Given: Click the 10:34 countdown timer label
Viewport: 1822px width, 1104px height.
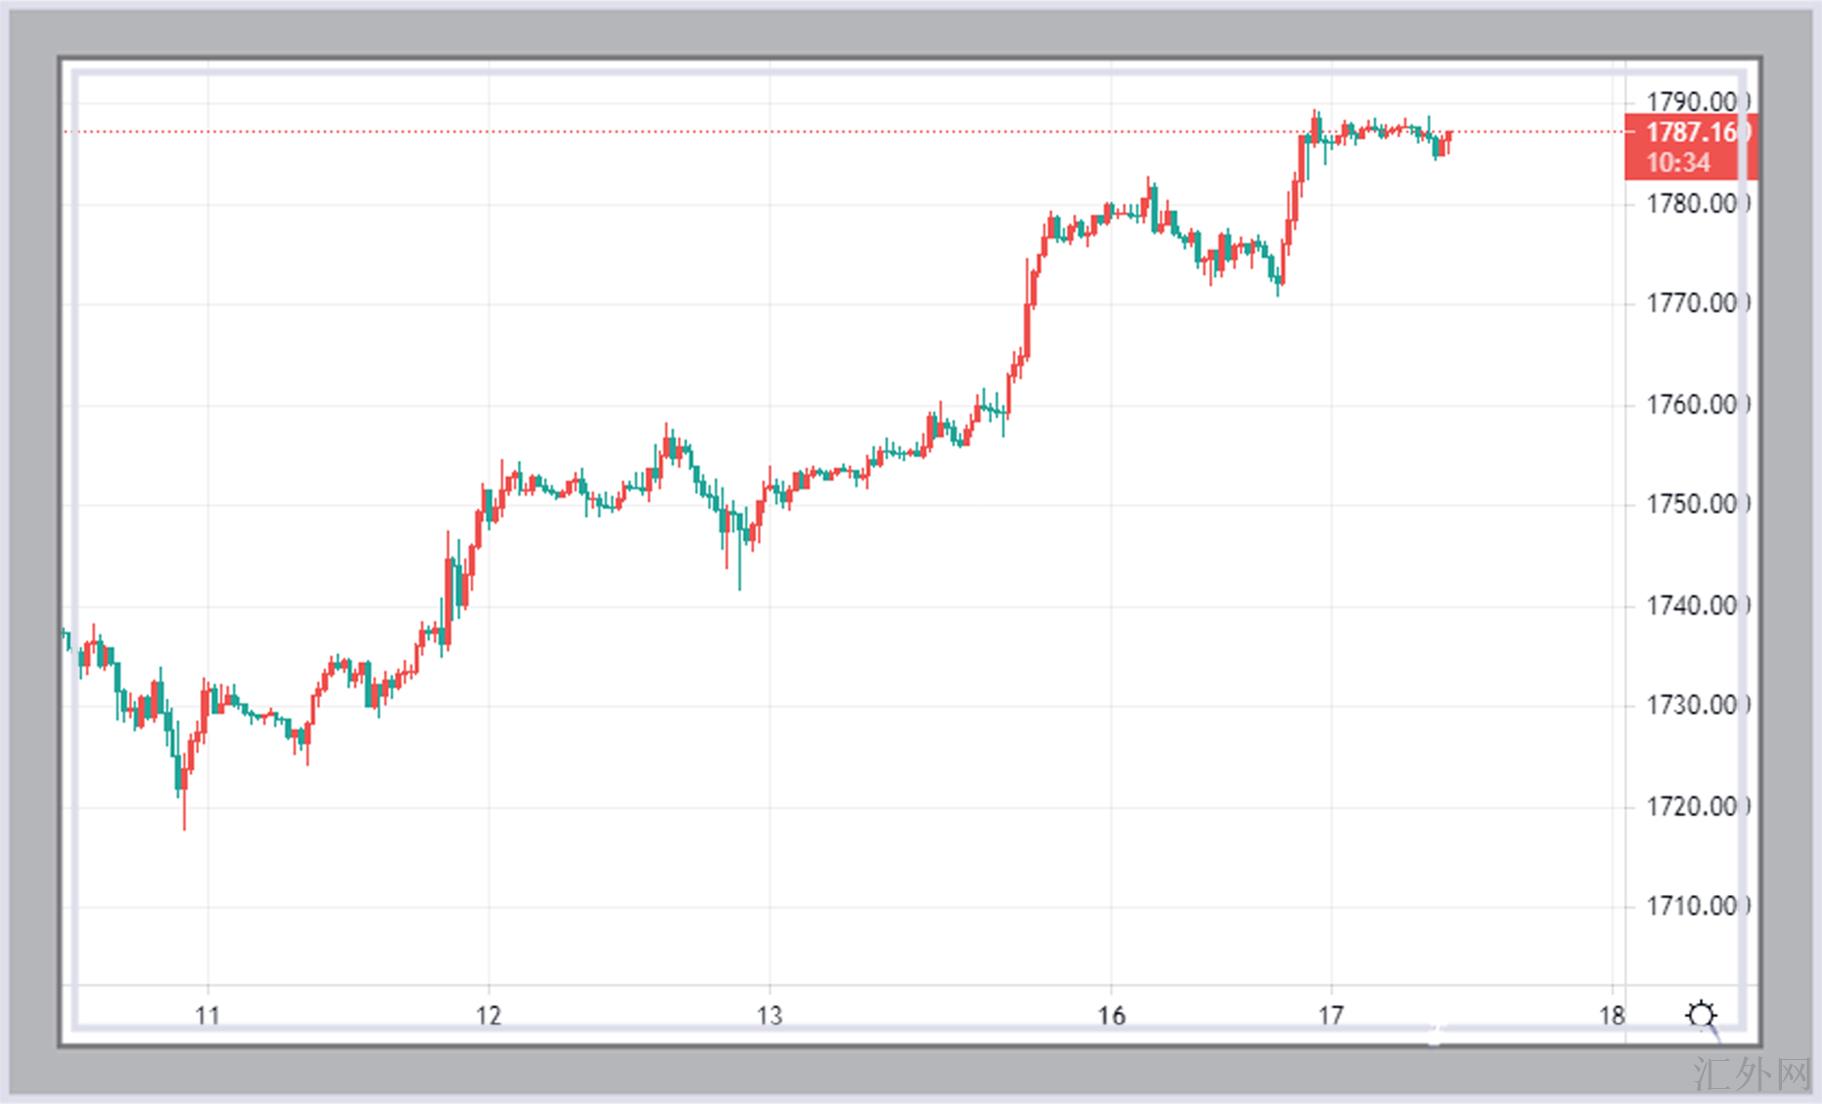Looking at the screenshot, I should pyautogui.click(x=1678, y=162).
